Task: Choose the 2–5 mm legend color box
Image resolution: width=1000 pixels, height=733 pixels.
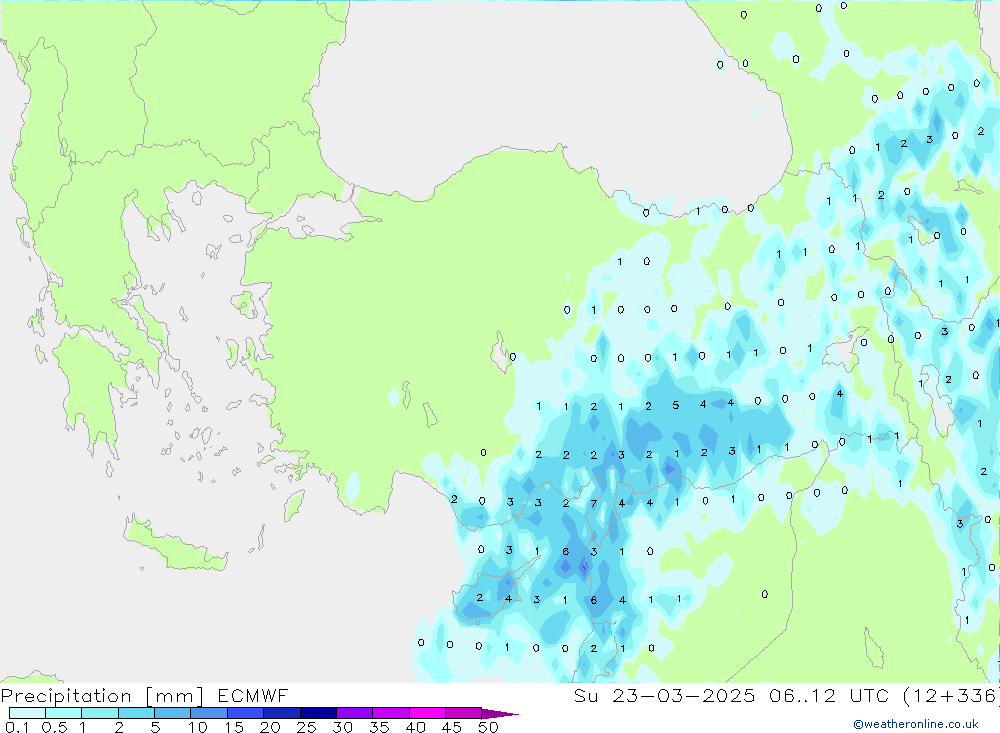Action: coord(136,713)
